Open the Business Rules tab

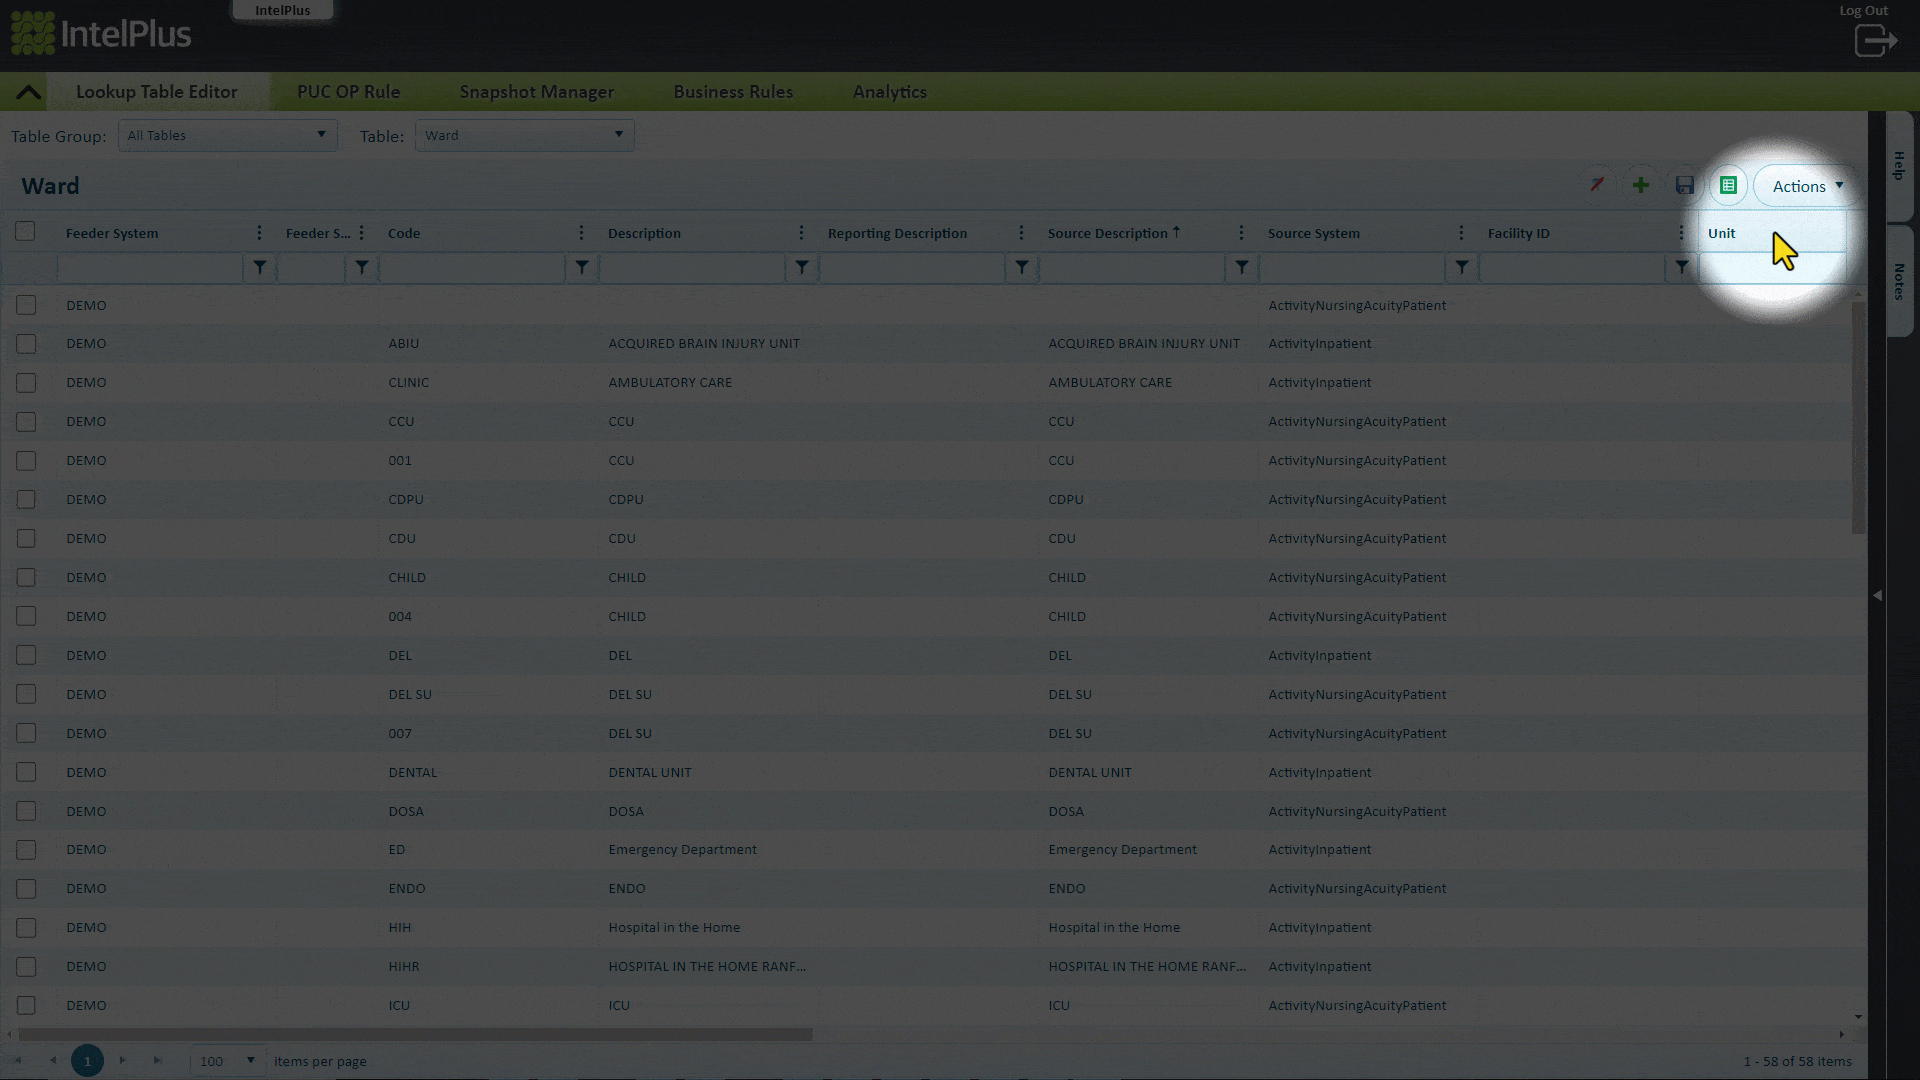733,92
